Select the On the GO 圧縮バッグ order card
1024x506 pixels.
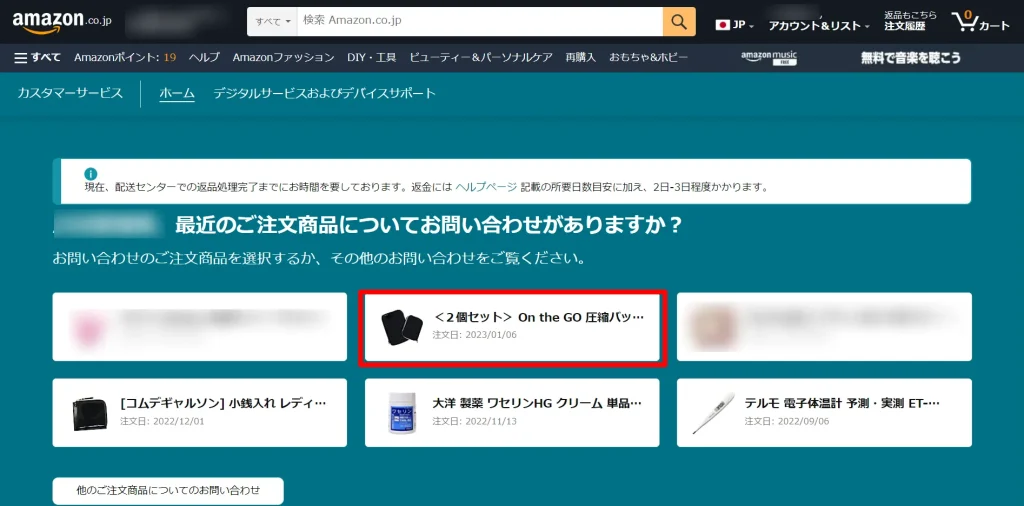[x=512, y=326]
